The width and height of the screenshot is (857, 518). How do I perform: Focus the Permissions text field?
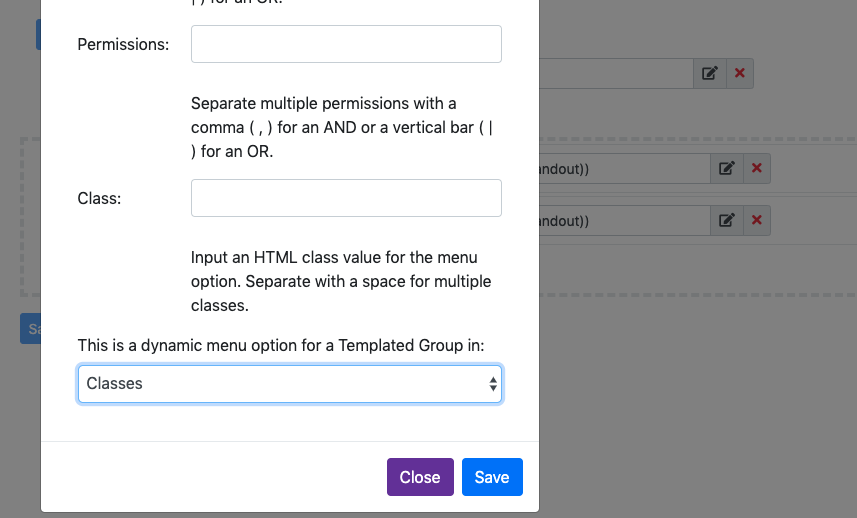click(346, 44)
